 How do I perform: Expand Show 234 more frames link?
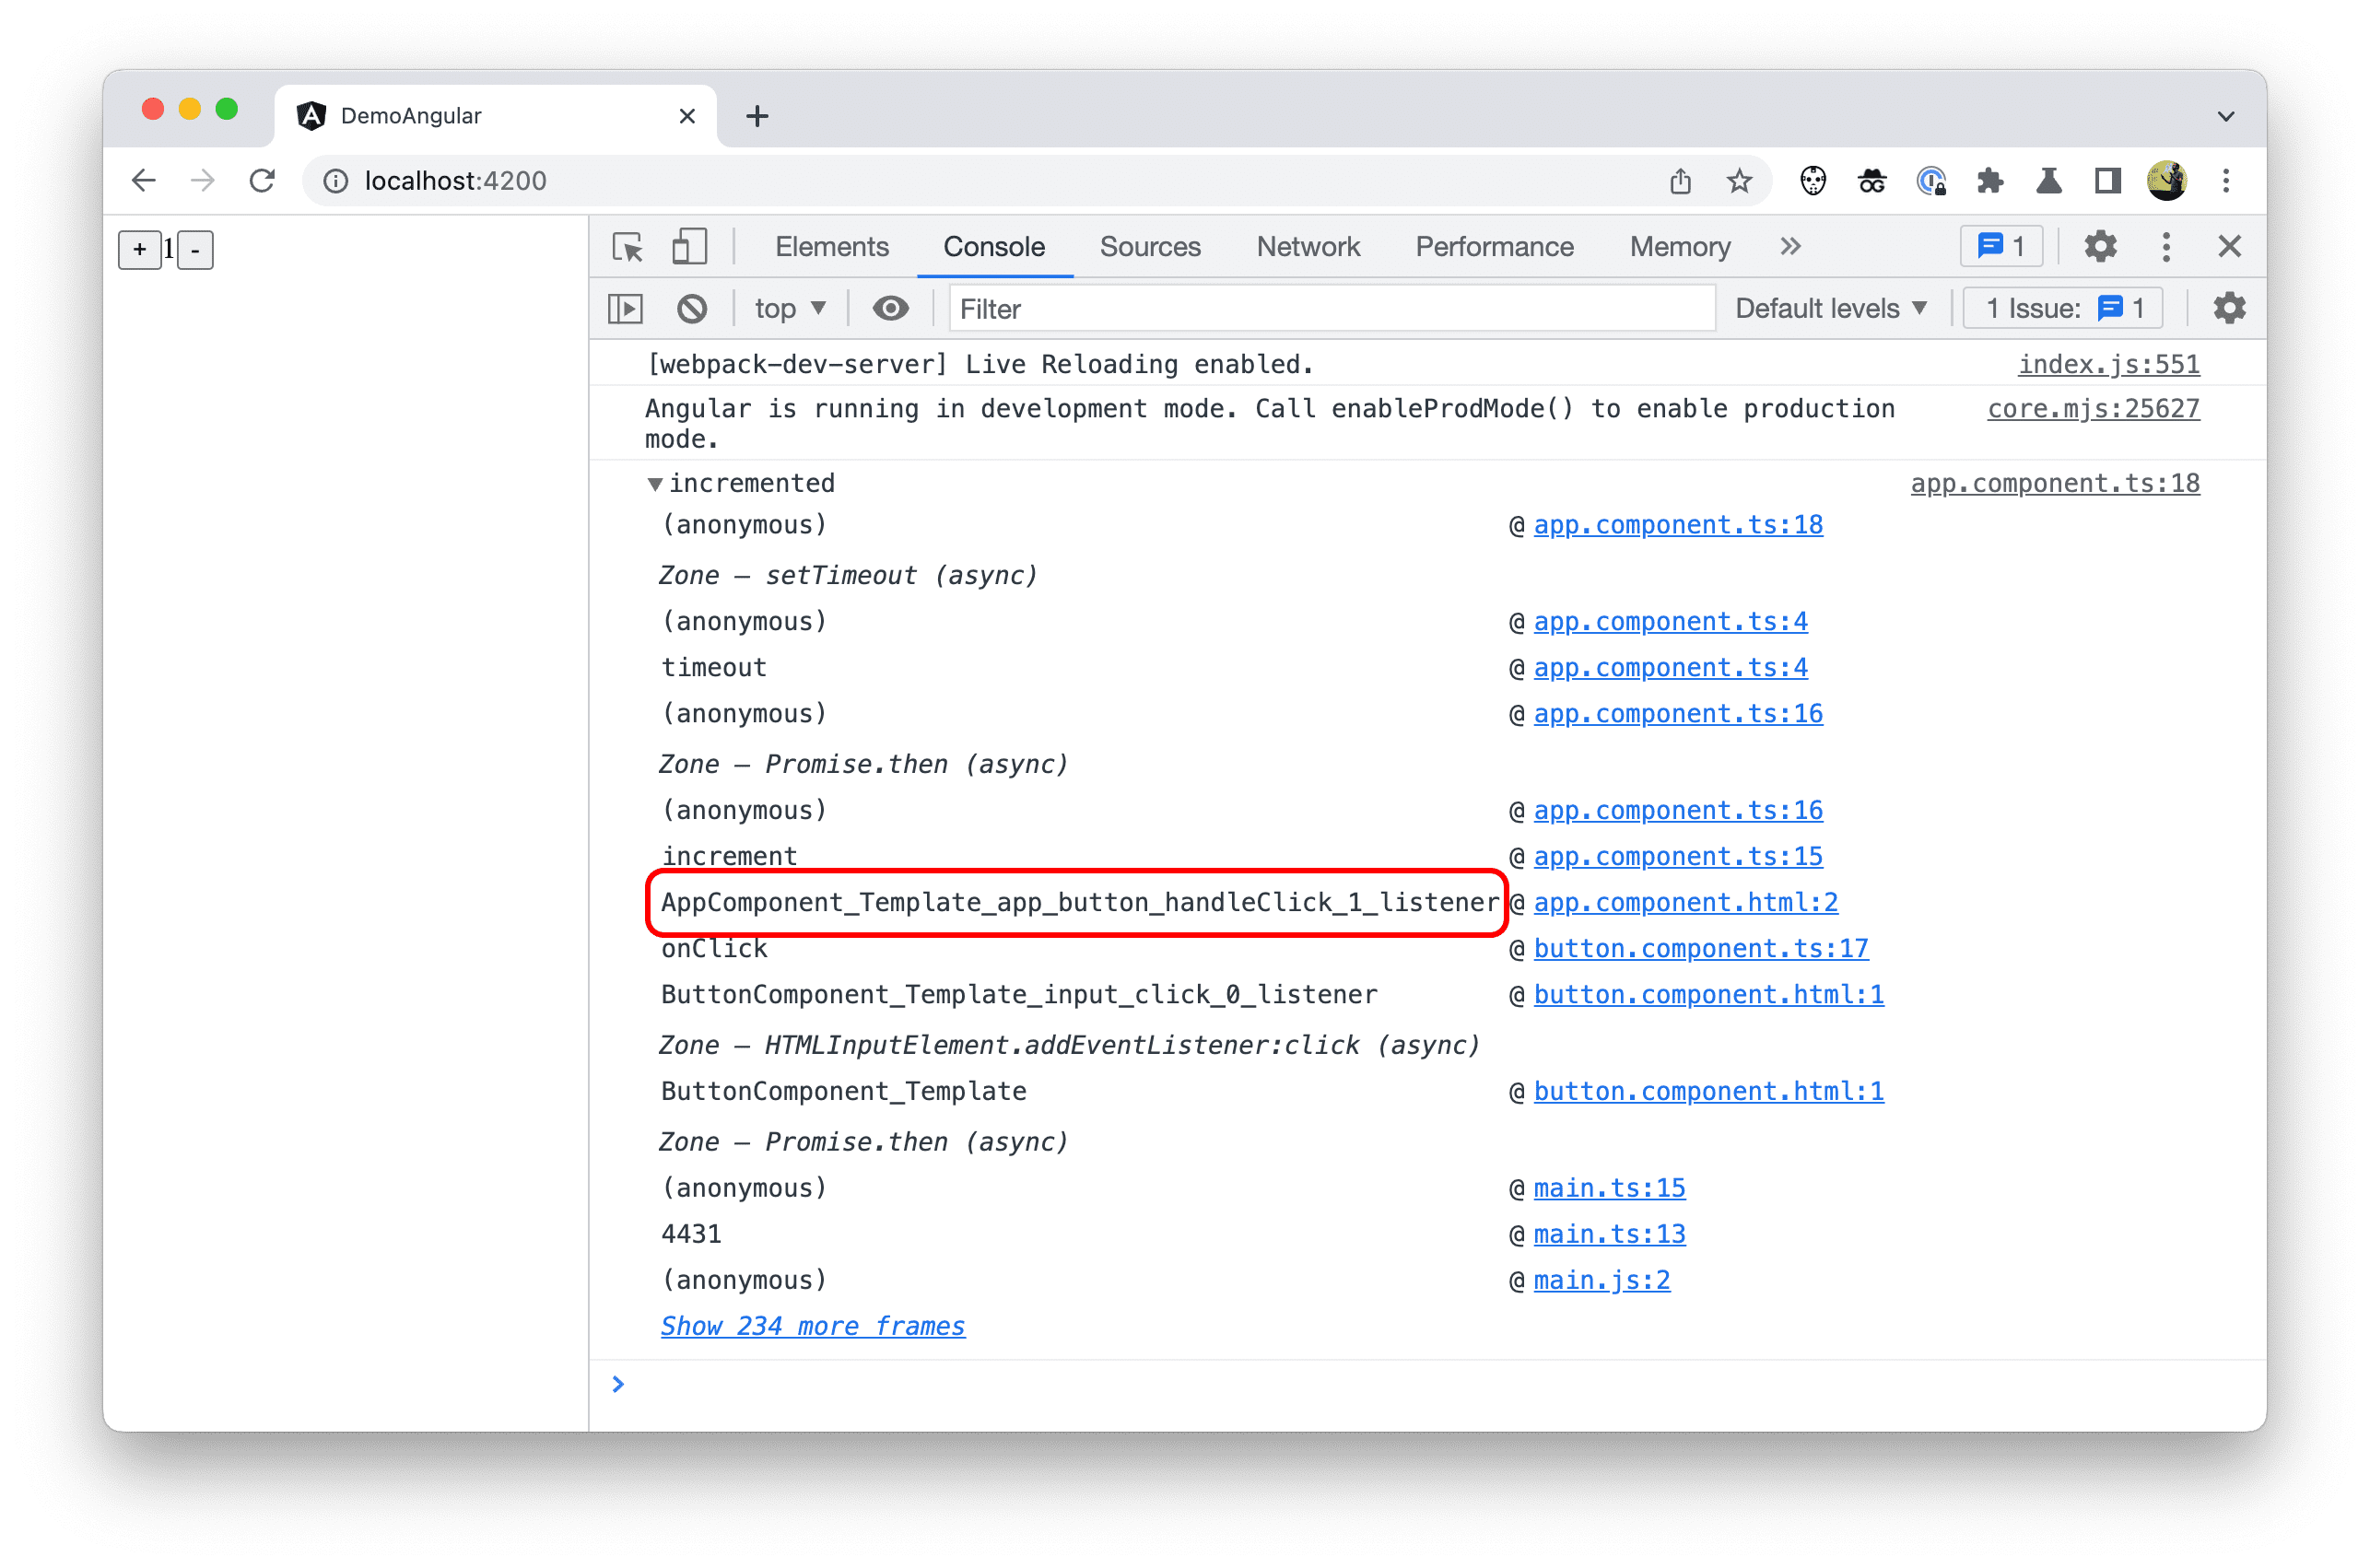click(x=812, y=1325)
